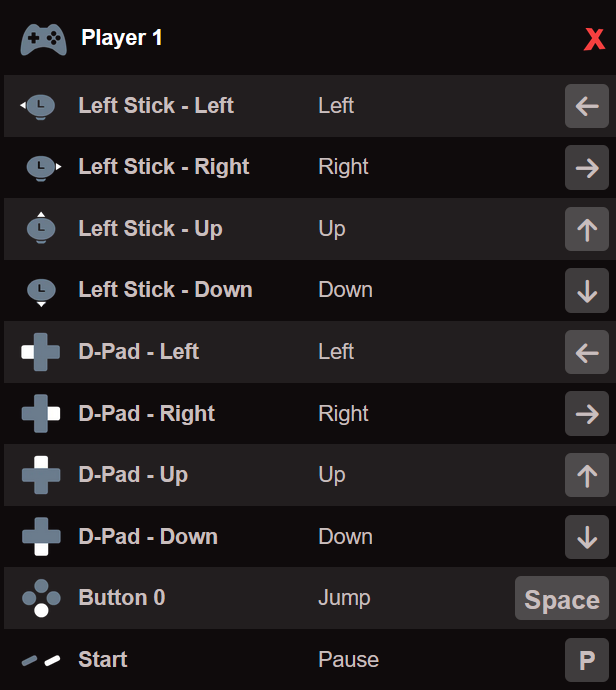The height and width of the screenshot is (690, 616).
Task: Rebind the P key for Pause
Action: click(587, 660)
